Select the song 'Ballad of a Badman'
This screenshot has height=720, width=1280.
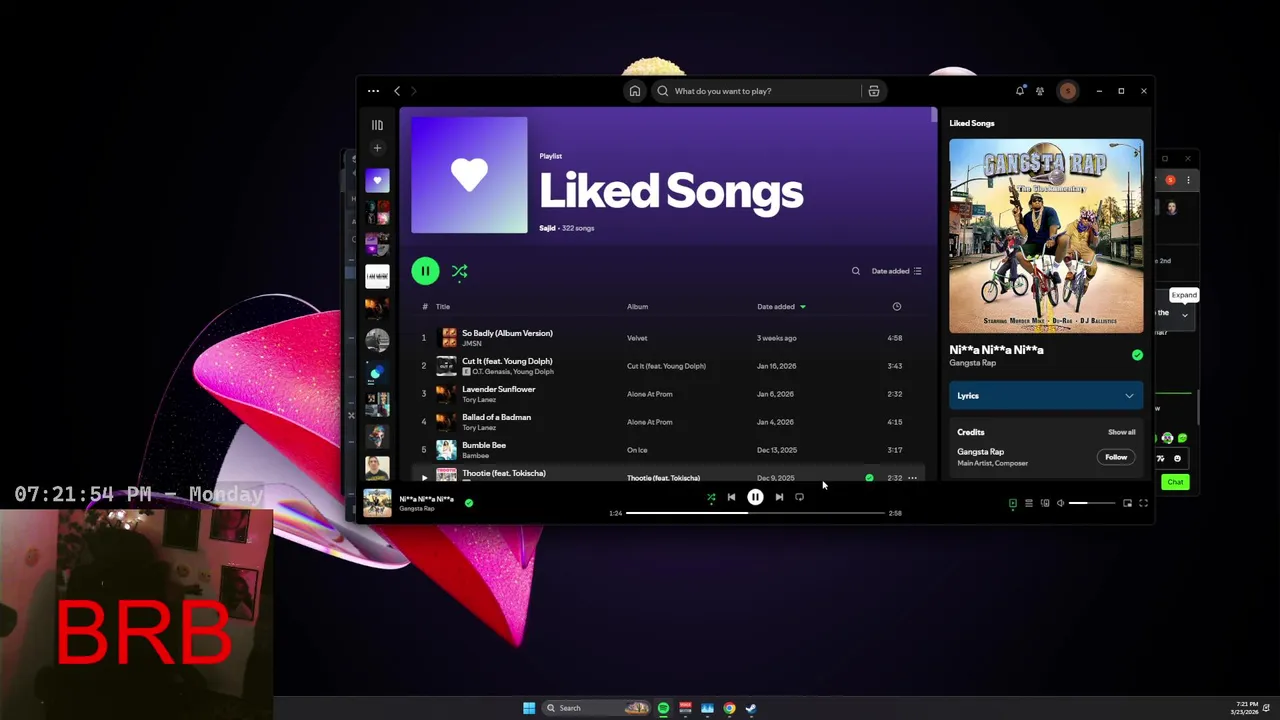point(496,417)
